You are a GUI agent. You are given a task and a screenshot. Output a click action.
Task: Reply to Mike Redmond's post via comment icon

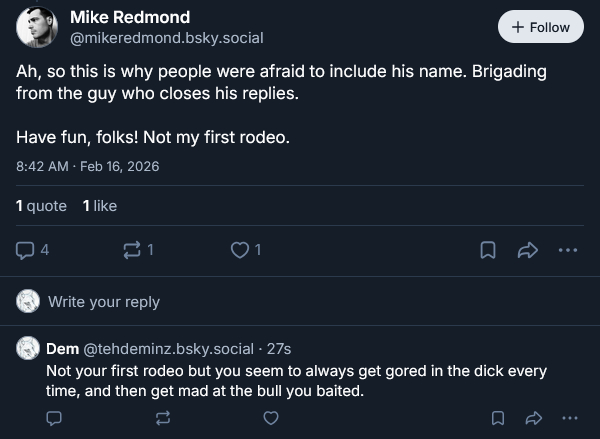[27, 251]
